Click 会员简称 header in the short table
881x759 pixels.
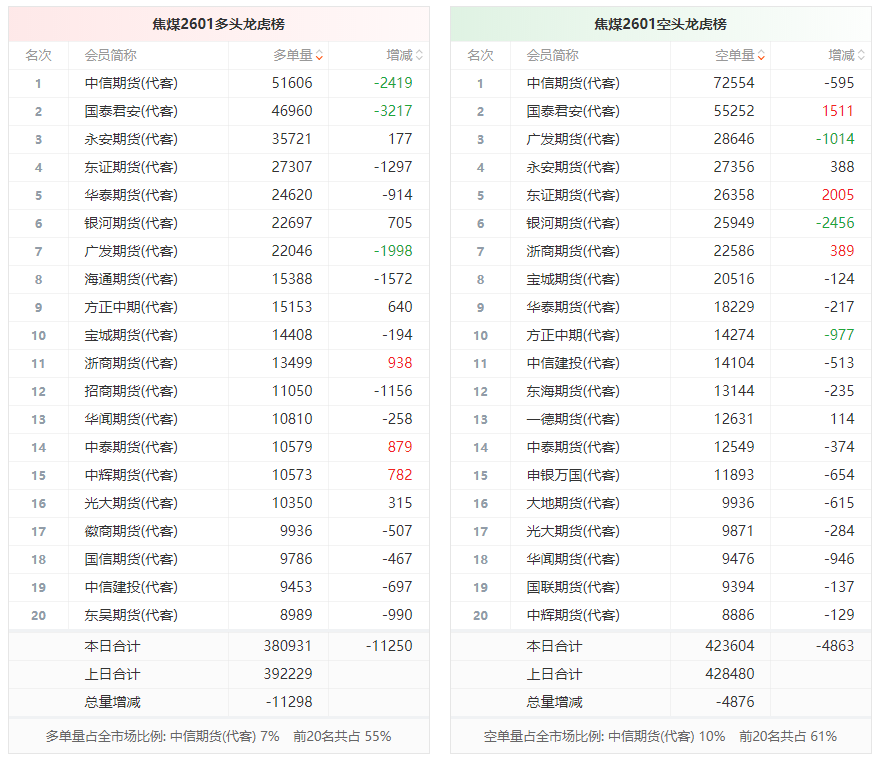pyautogui.click(x=553, y=55)
